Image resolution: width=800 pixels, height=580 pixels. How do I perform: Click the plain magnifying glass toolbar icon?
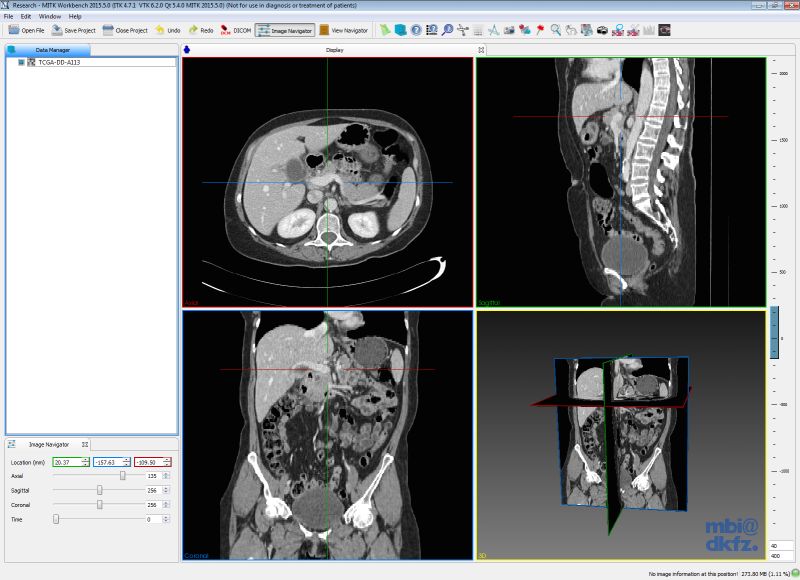coord(556,30)
